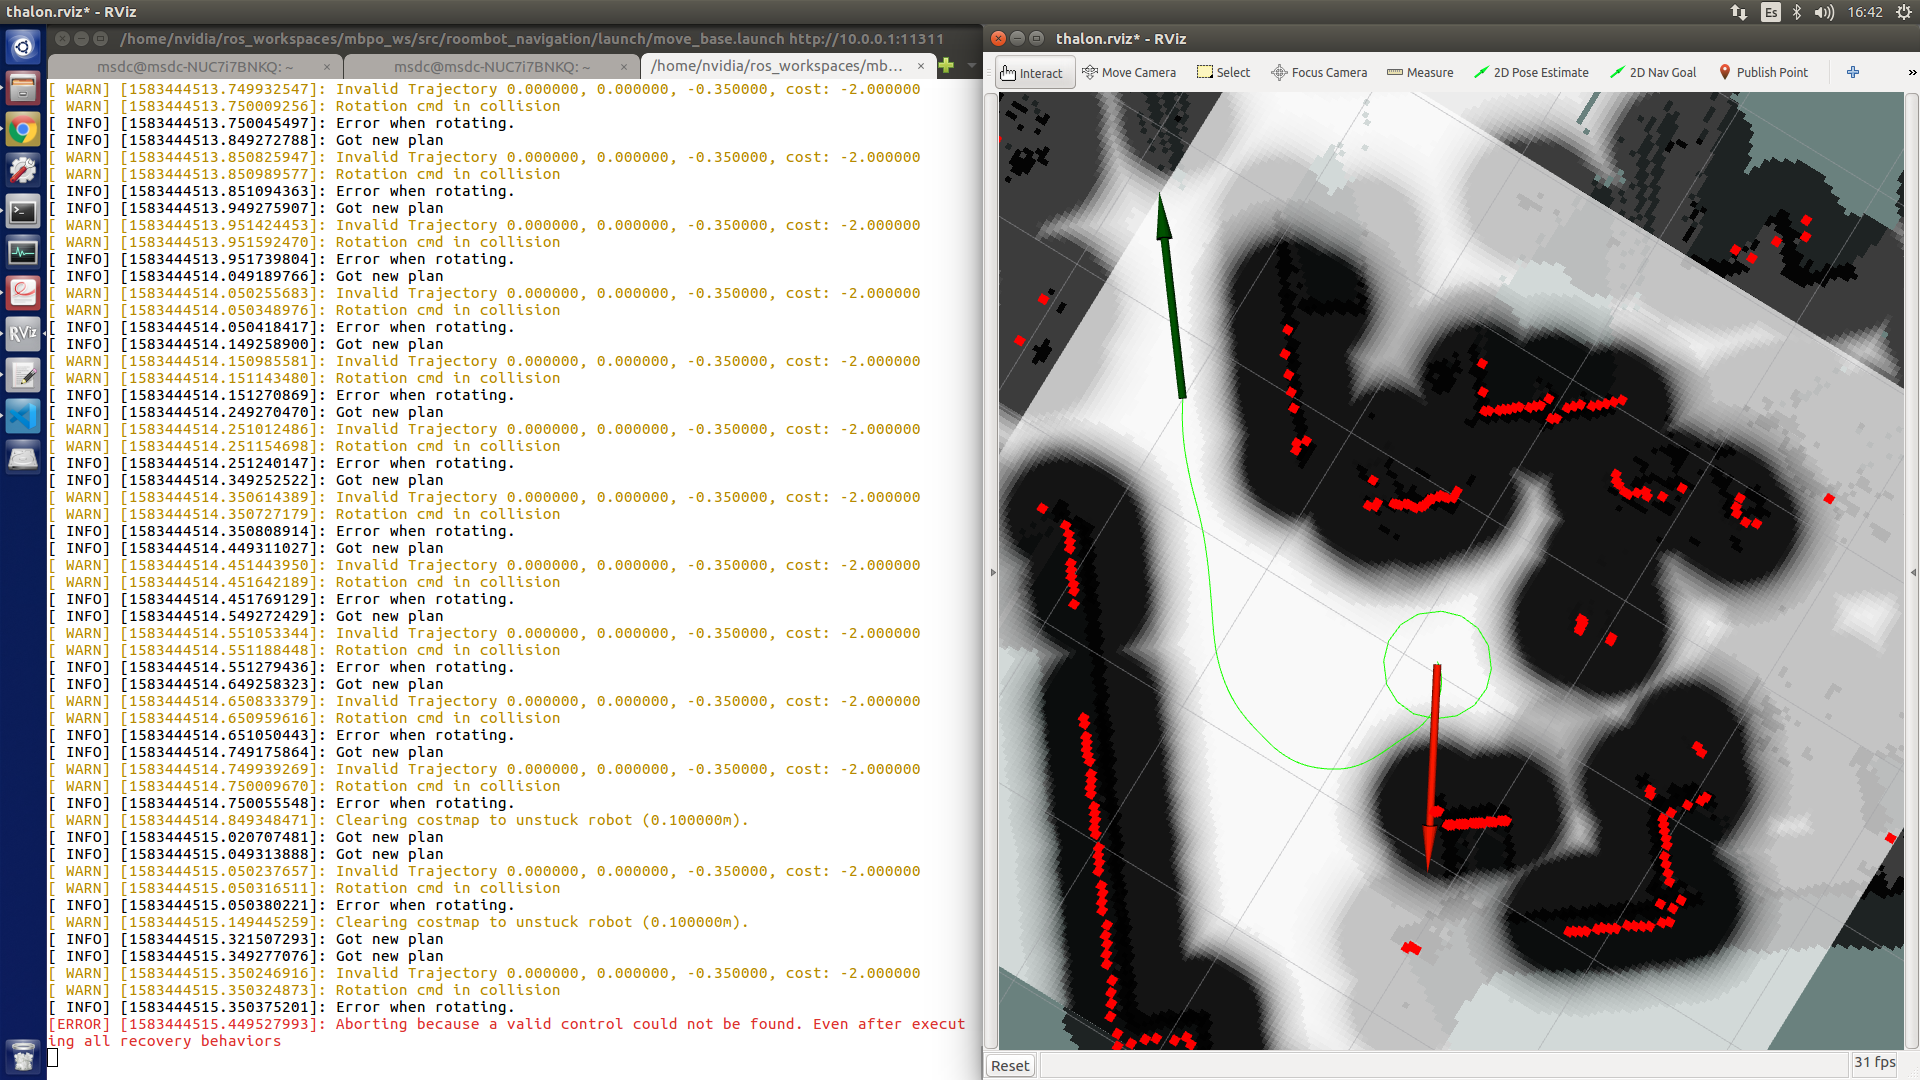The width and height of the screenshot is (1920, 1080).
Task: Open a new terminal tab with plus icon
Action: coord(947,66)
